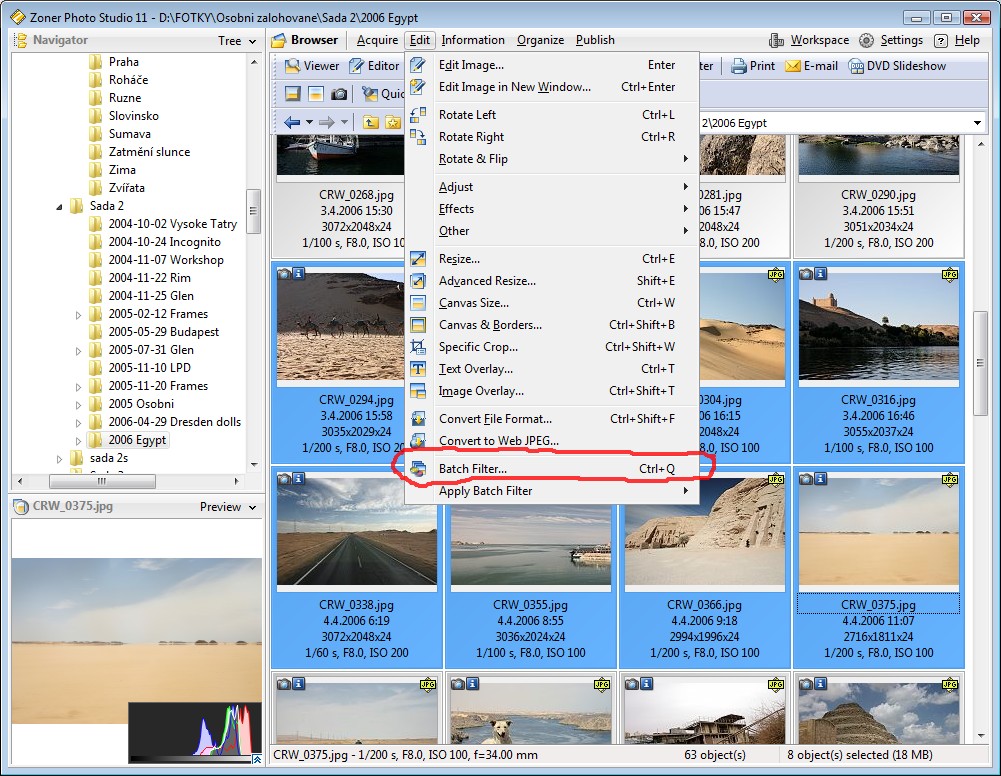Click the thumbnail browser vertical scrollbar
This screenshot has height=776, width=1001.
pos(980,362)
